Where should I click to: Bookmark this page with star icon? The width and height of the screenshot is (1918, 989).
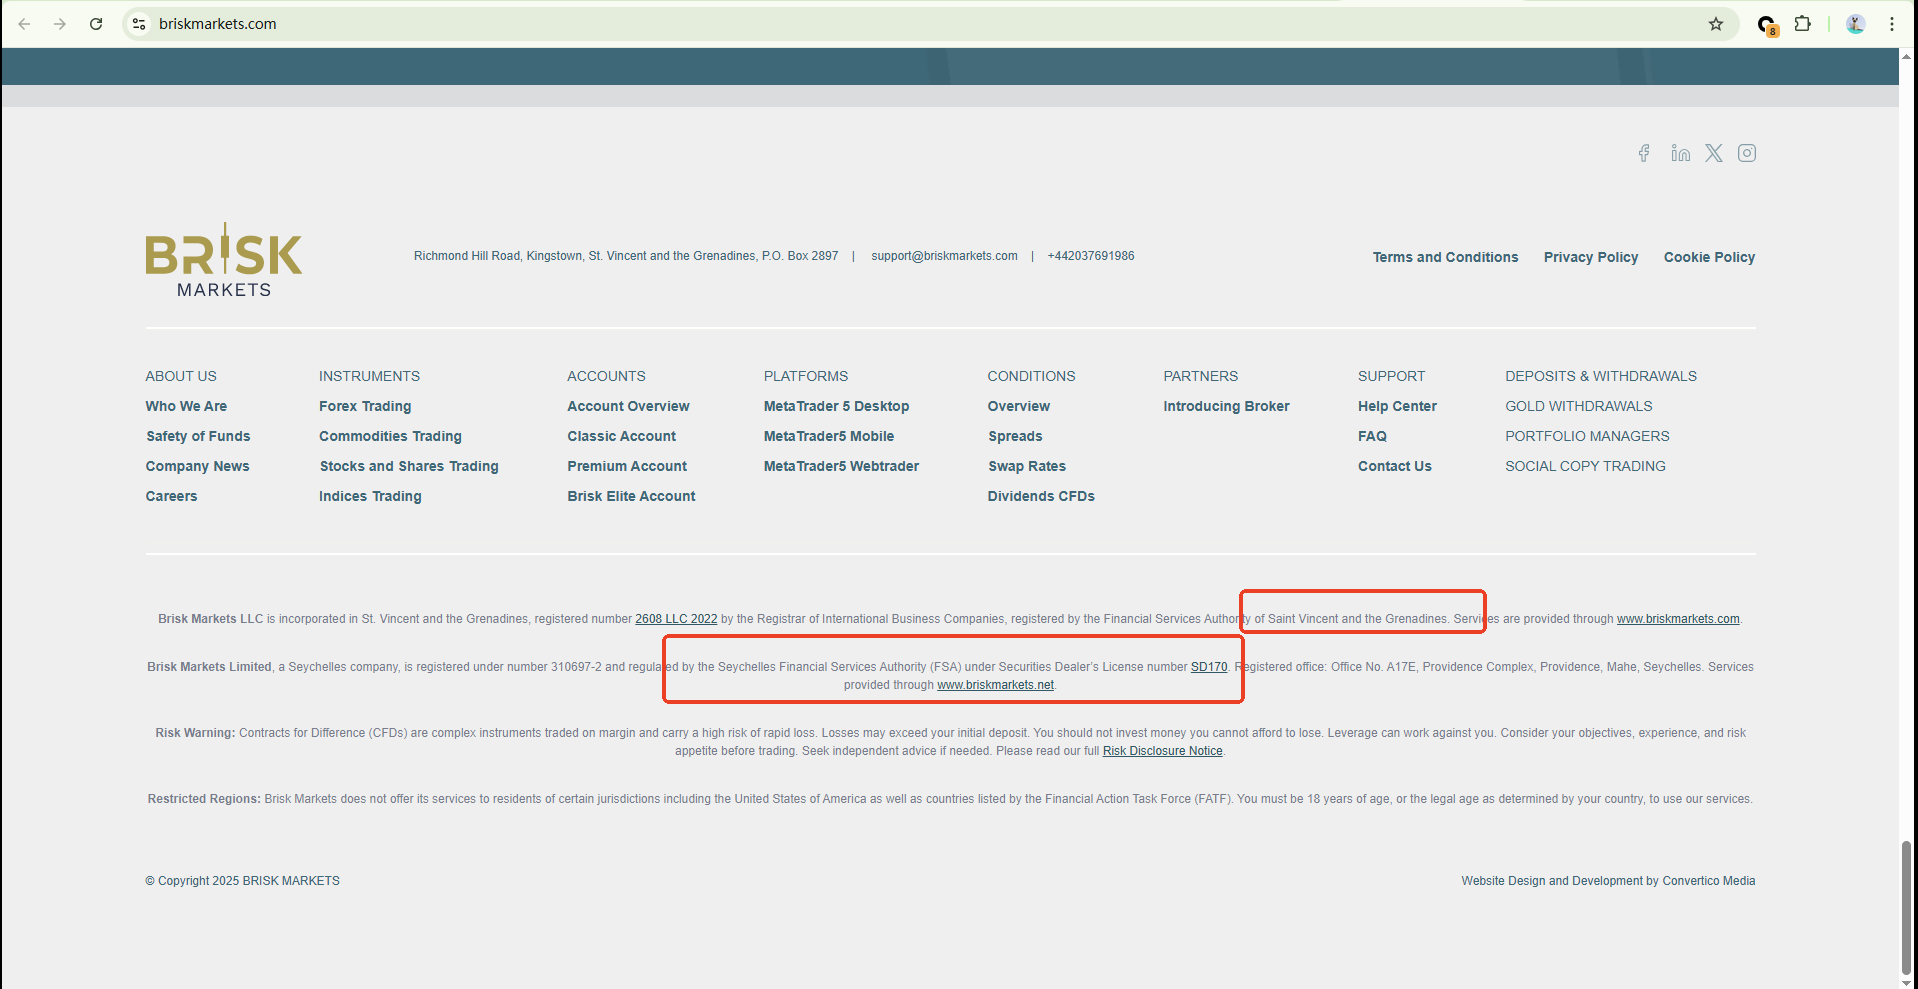click(x=1716, y=24)
